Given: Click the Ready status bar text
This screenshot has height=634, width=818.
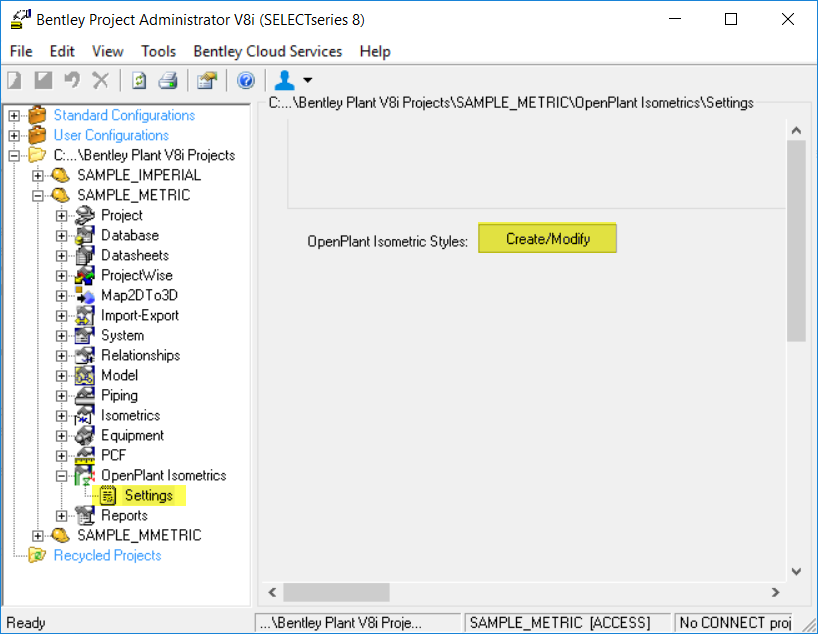Looking at the screenshot, I should click(x=26, y=623).
